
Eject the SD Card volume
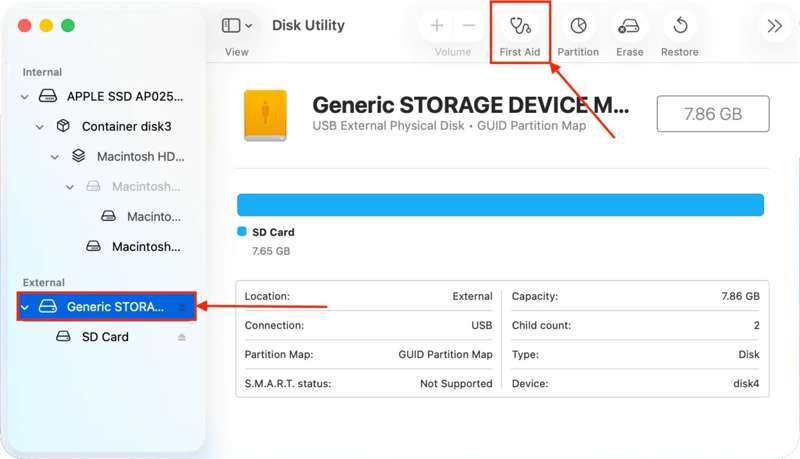(x=182, y=337)
